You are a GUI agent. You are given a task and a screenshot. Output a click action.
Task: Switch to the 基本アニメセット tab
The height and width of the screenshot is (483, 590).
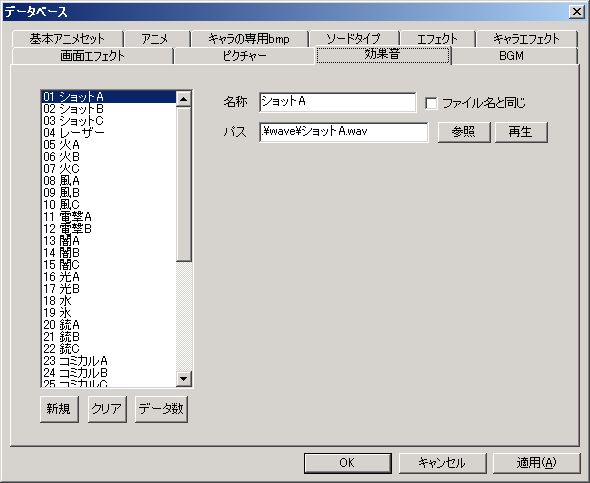pyautogui.click(x=67, y=39)
